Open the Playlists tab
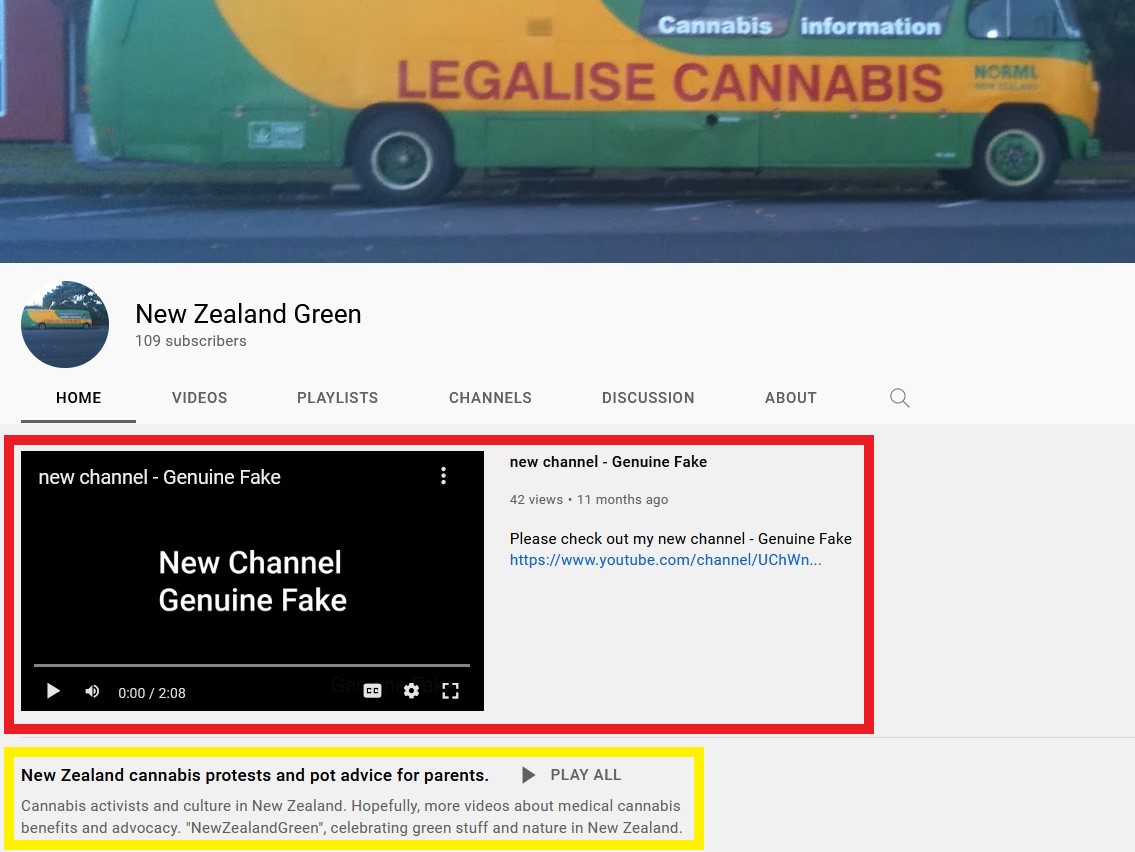Viewport: 1135px width, 852px height. pyautogui.click(x=337, y=398)
